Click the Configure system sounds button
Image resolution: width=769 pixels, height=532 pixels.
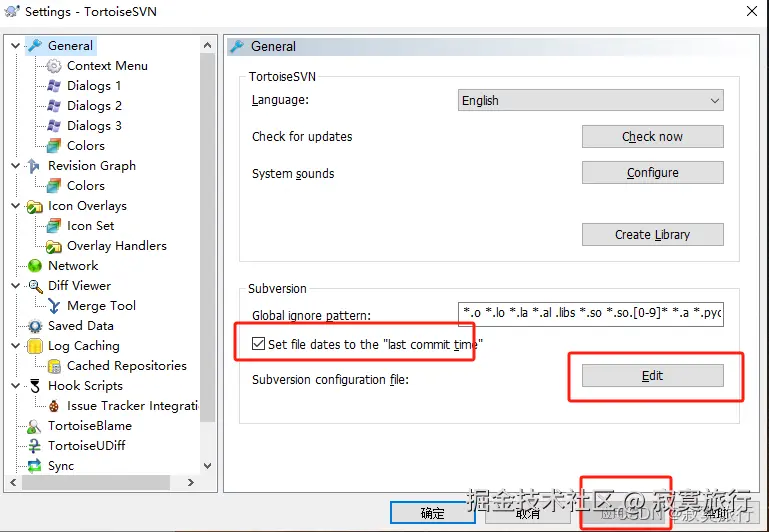[x=652, y=173]
